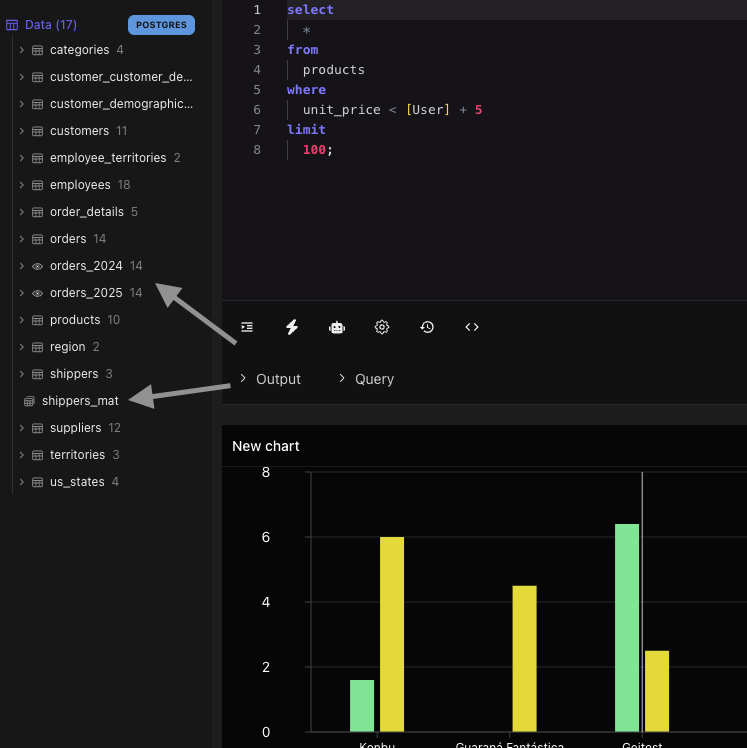Screen dimensions: 747x748
Task: Run the query with lightning bolt icon
Action: tap(292, 327)
